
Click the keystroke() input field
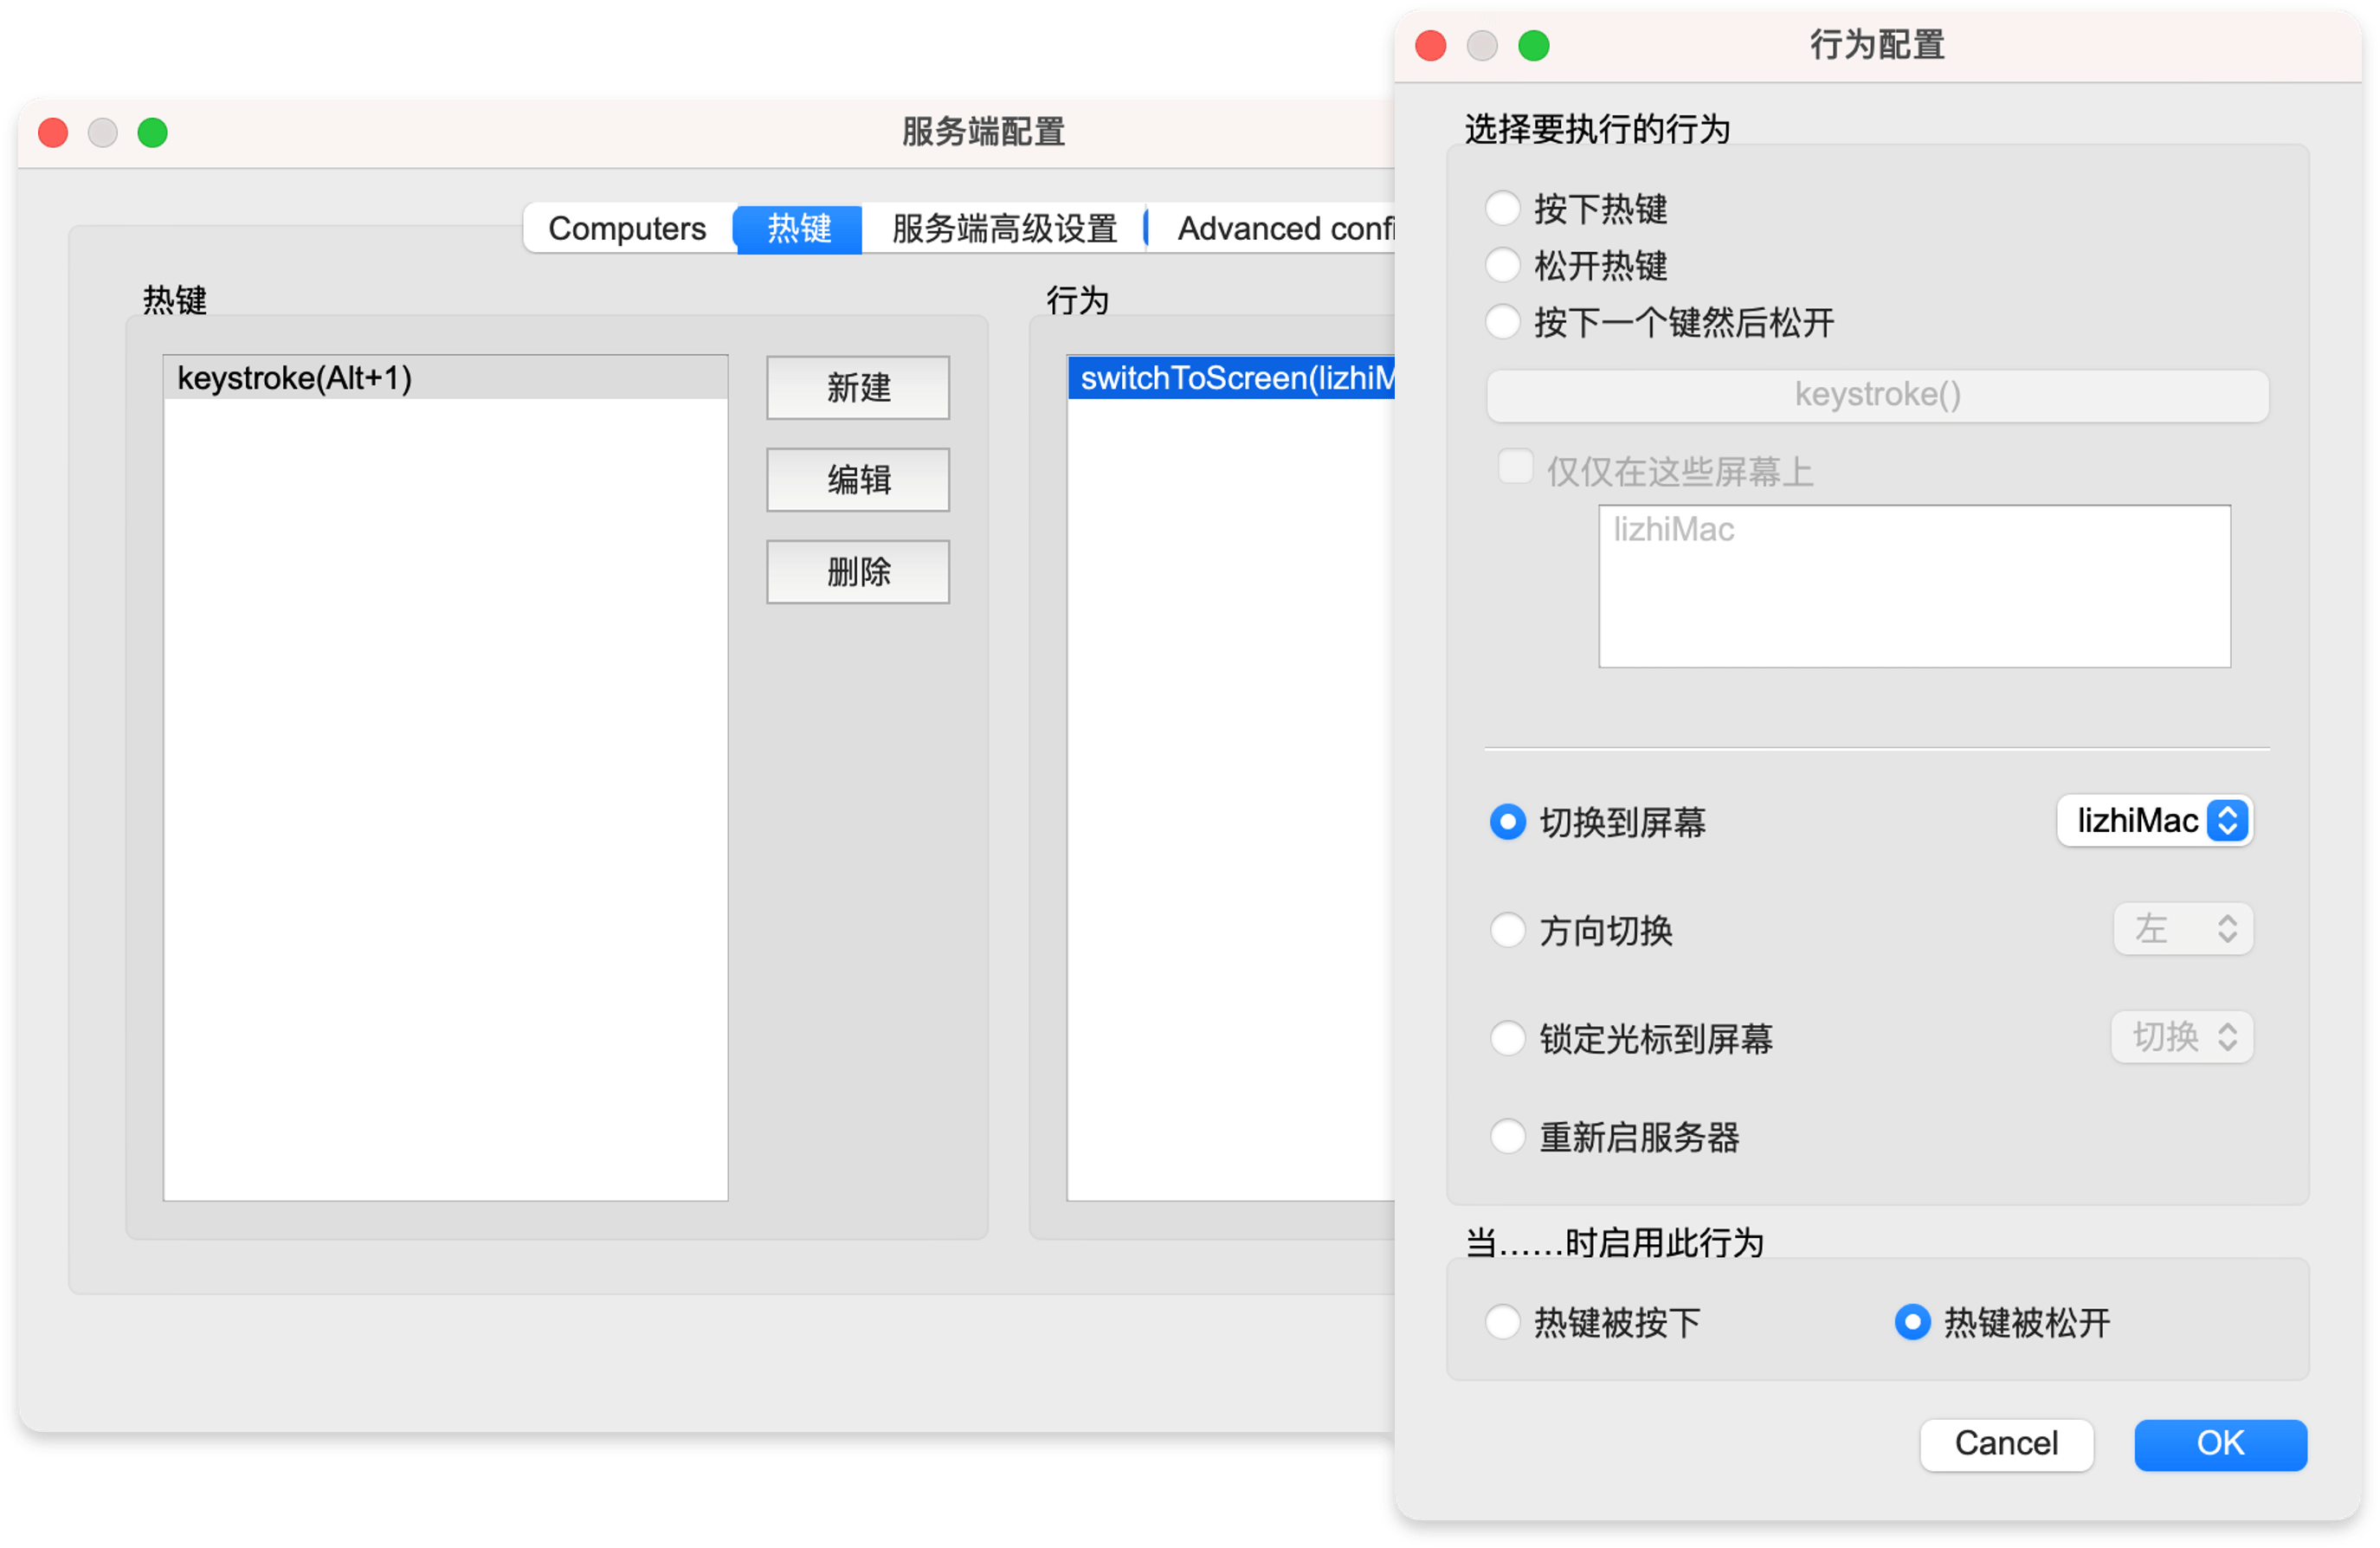click(1877, 395)
